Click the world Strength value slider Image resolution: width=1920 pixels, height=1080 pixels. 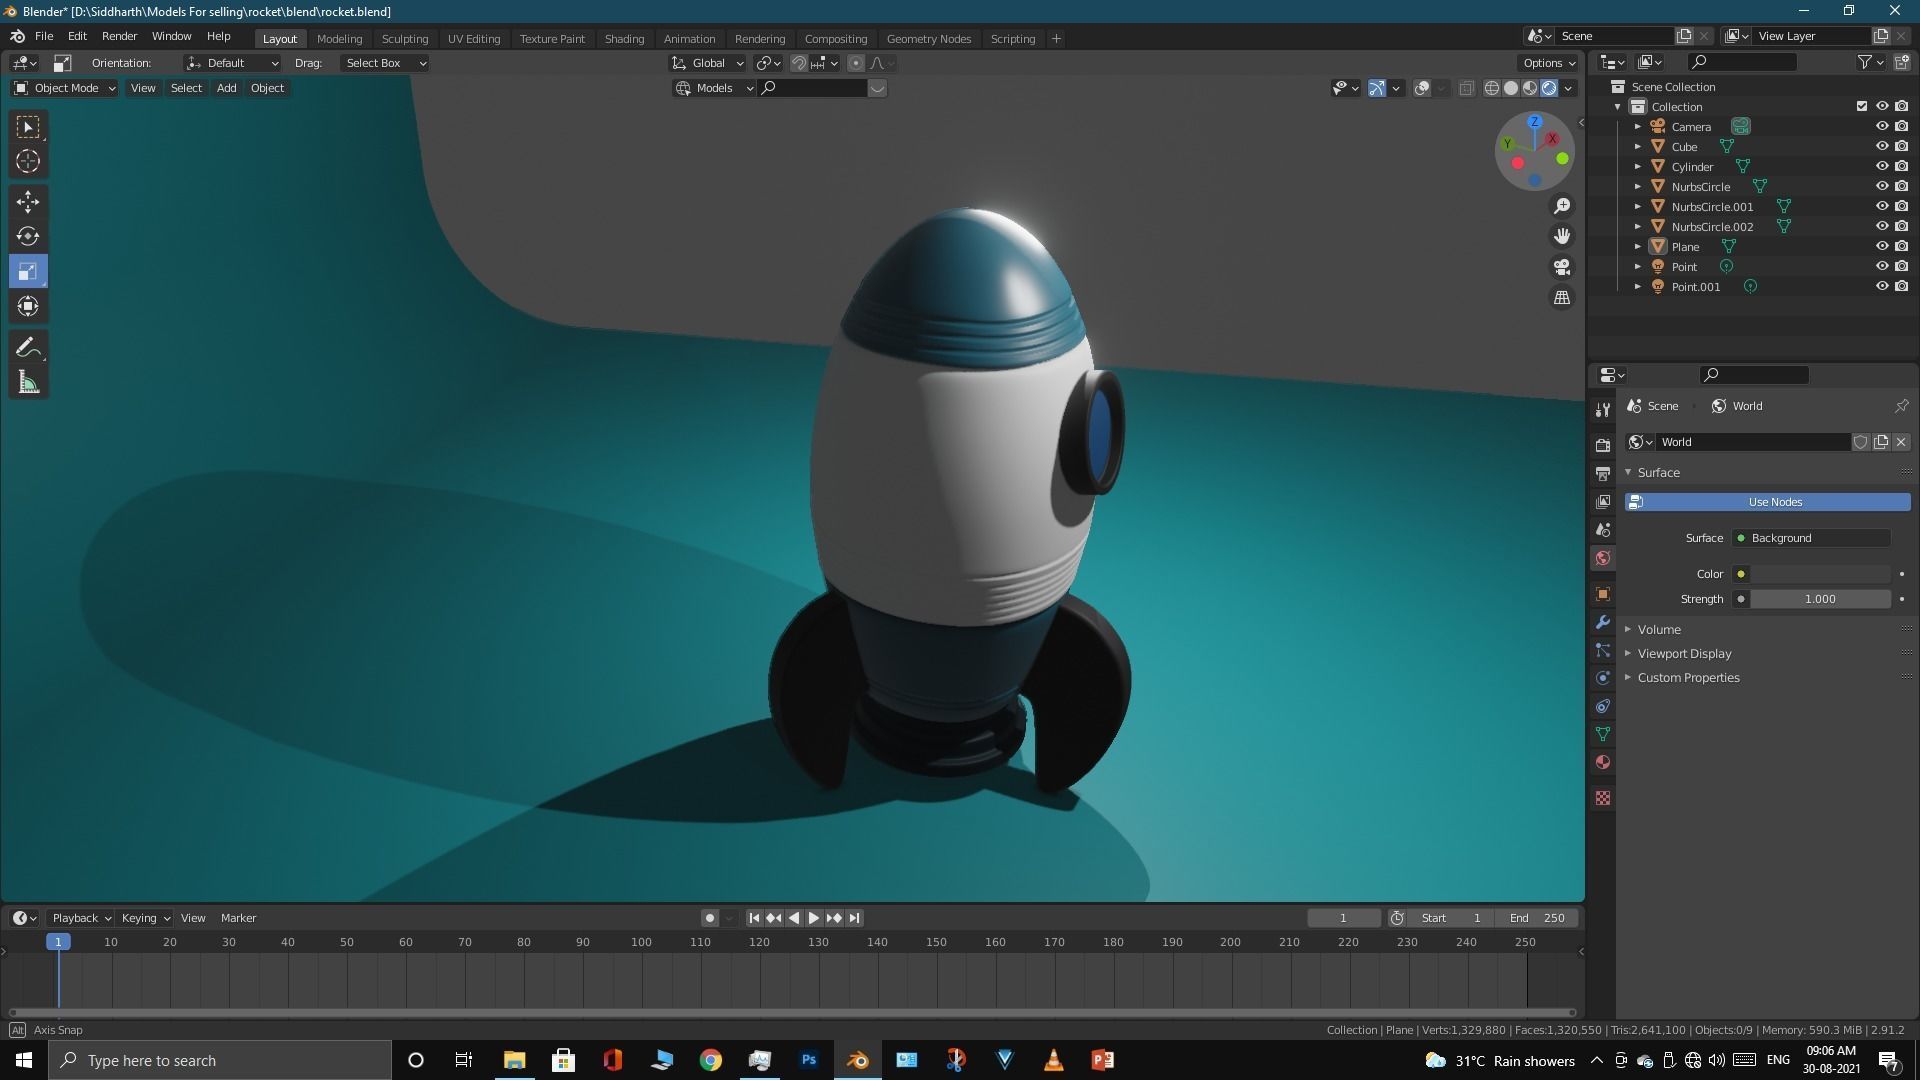[1819, 599]
